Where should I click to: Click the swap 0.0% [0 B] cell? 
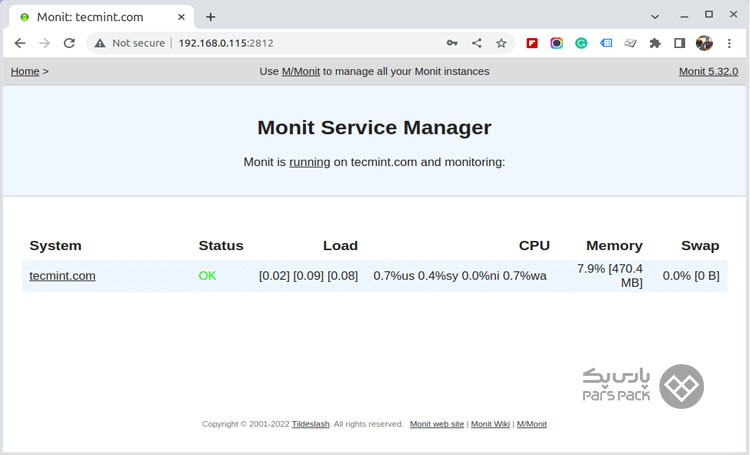[x=691, y=276]
